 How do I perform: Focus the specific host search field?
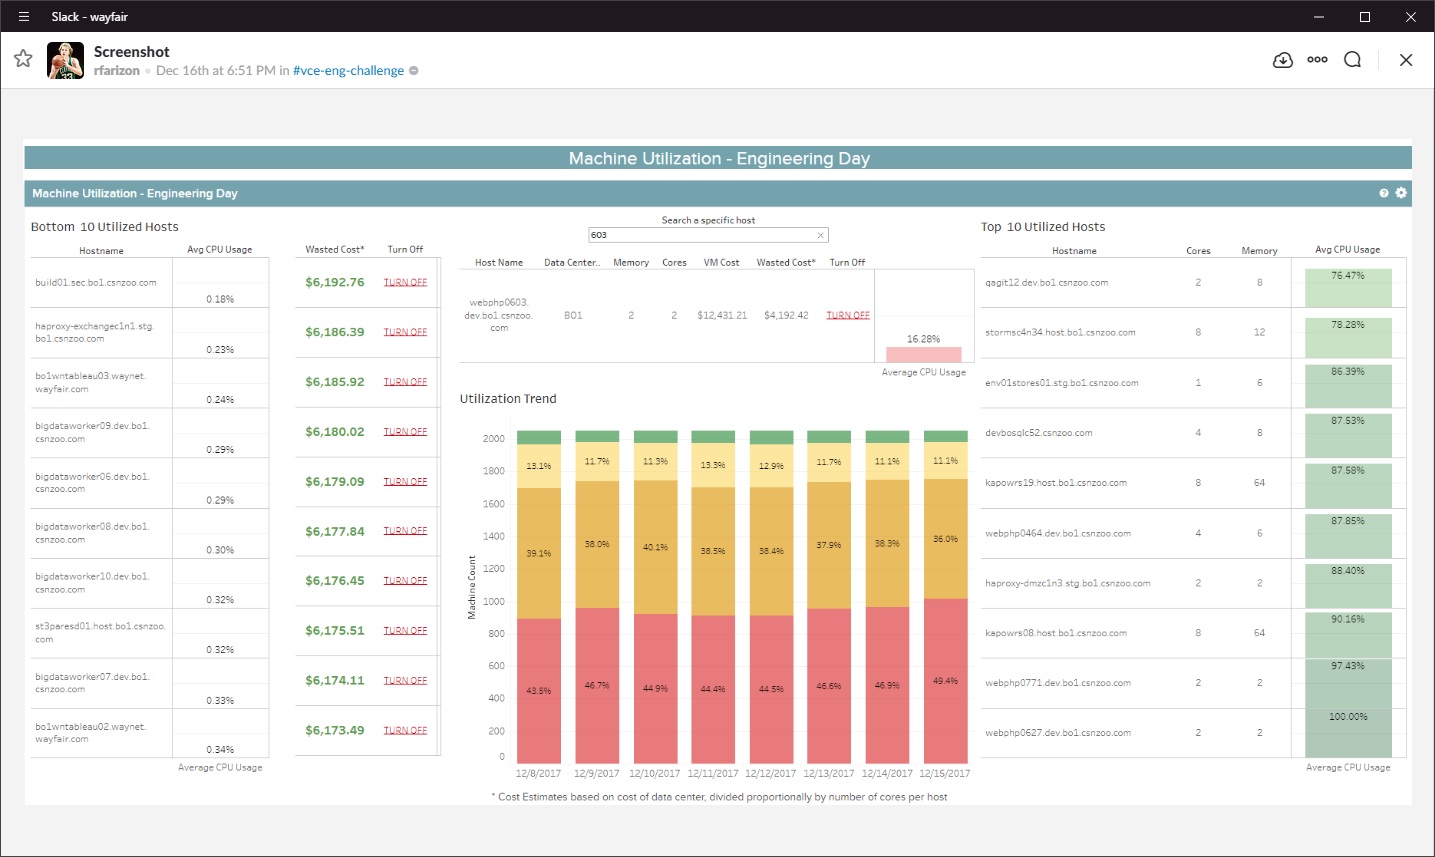[x=708, y=235]
